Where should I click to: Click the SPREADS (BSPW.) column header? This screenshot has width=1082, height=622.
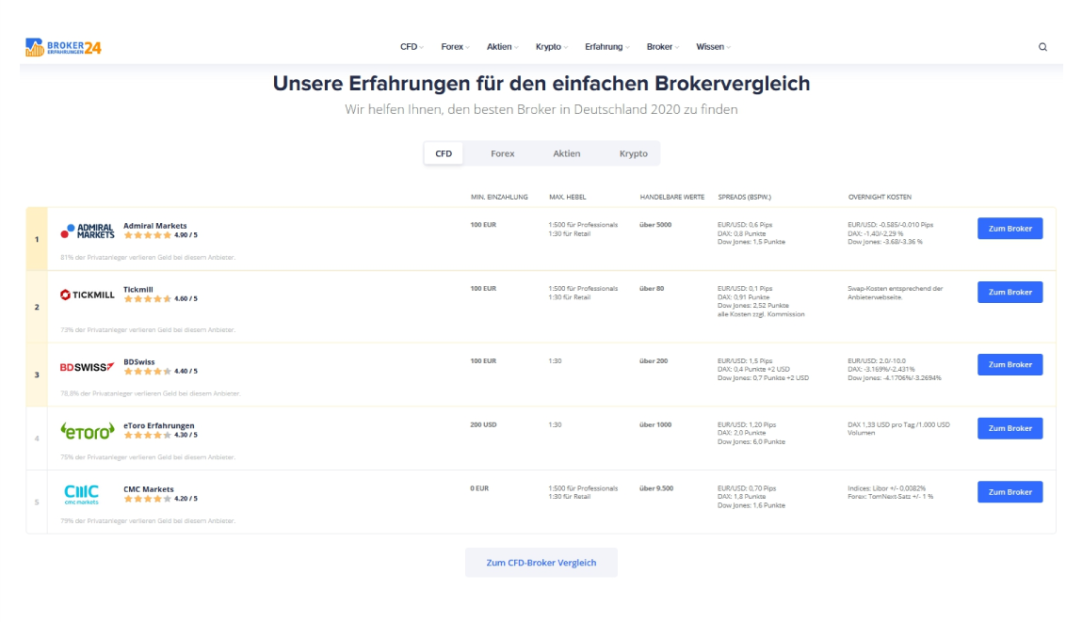pos(745,197)
